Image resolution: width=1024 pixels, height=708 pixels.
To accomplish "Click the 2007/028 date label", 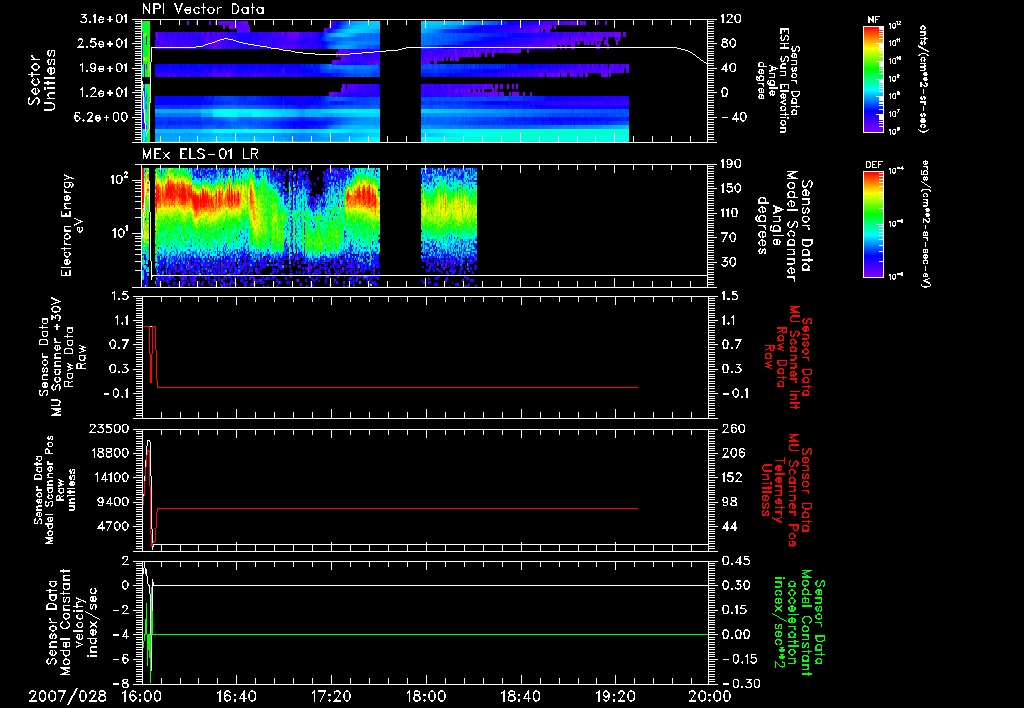I will [67, 696].
